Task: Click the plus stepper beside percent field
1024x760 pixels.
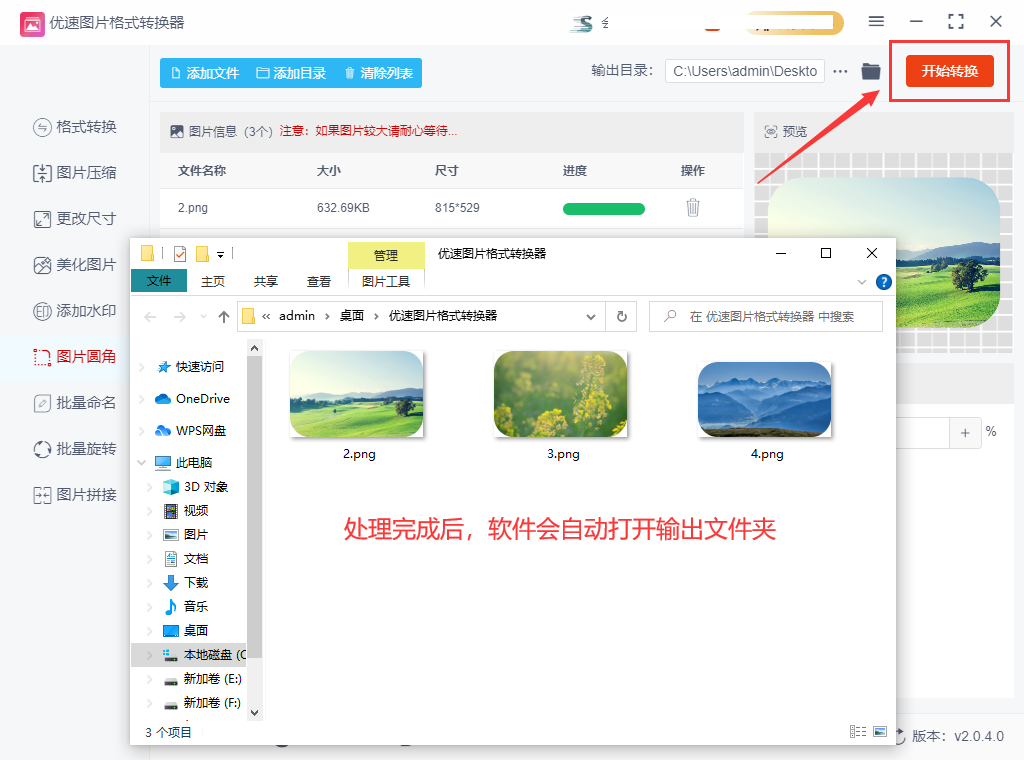Action: (x=965, y=433)
